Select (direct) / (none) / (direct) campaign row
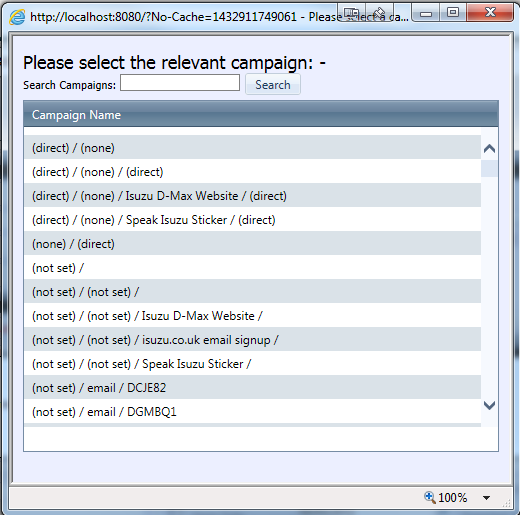The width and height of the screenshot is (520, 515). click(252, 171)
